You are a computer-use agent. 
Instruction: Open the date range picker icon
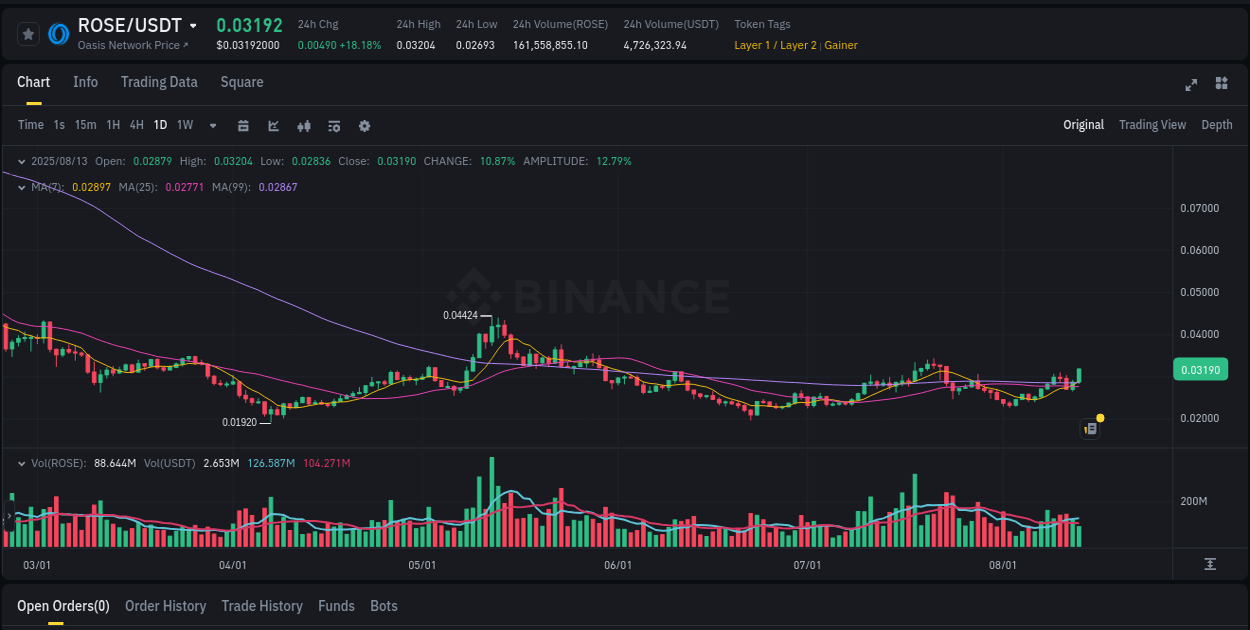point(243,126)
